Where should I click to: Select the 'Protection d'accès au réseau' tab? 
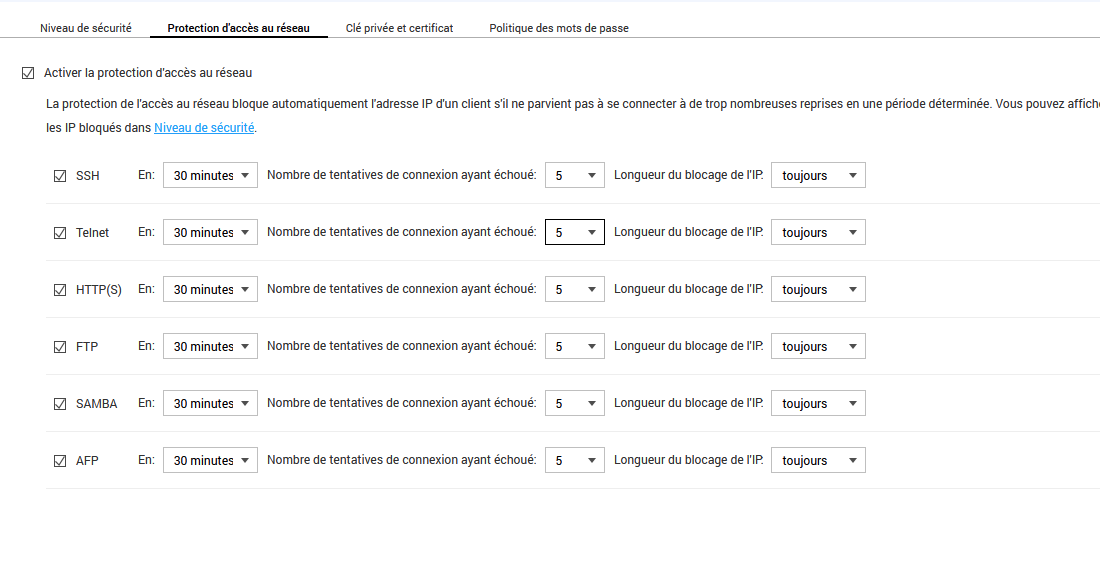tap(239, 28)
